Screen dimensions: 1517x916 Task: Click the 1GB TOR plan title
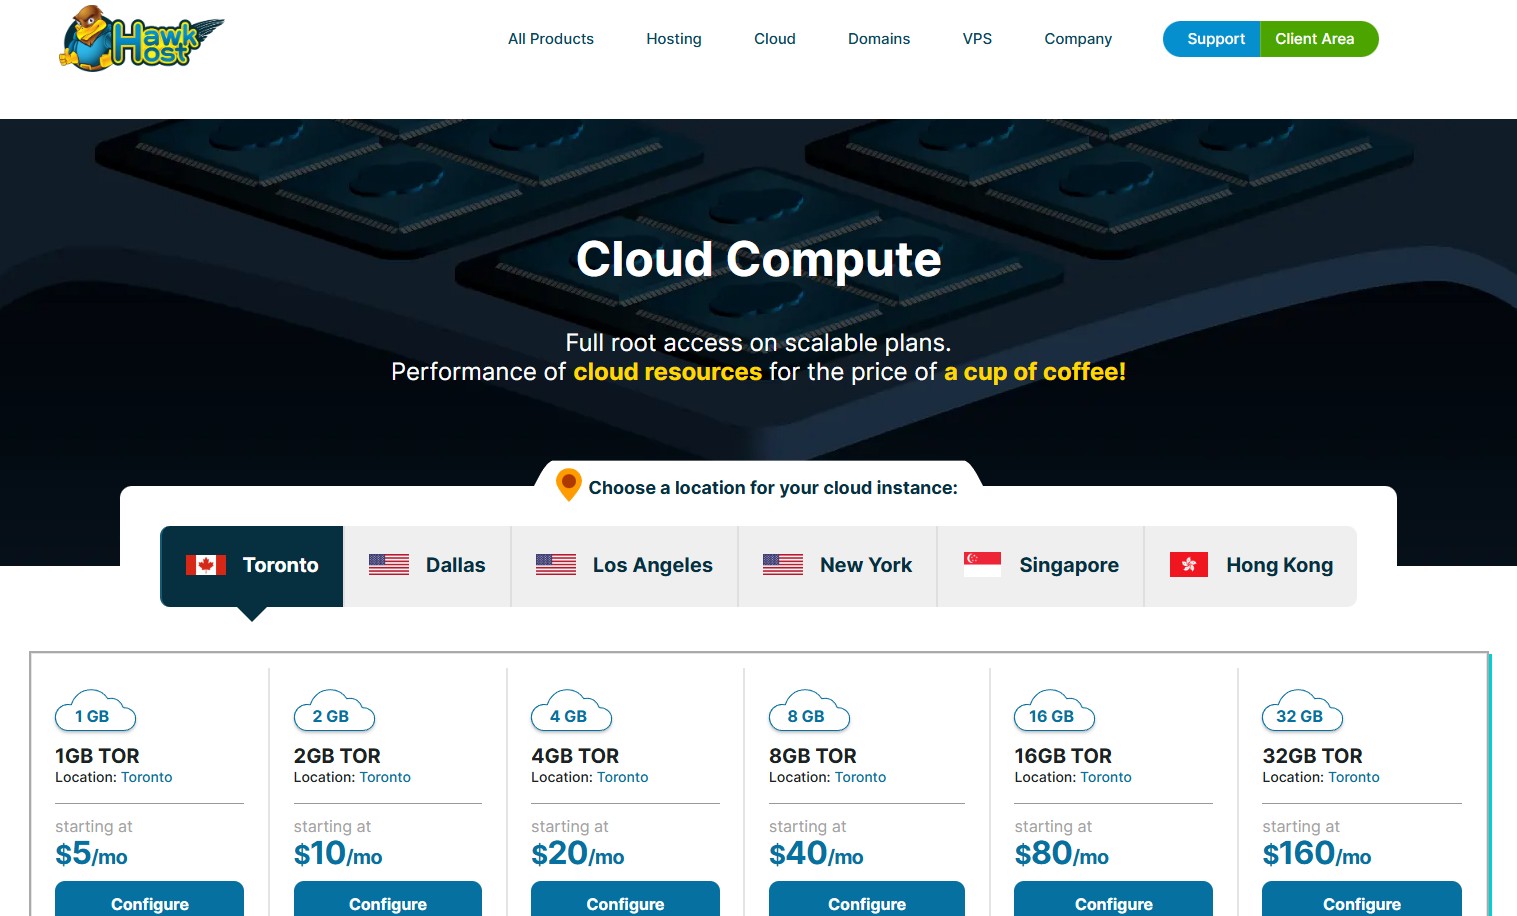[97, 756]
